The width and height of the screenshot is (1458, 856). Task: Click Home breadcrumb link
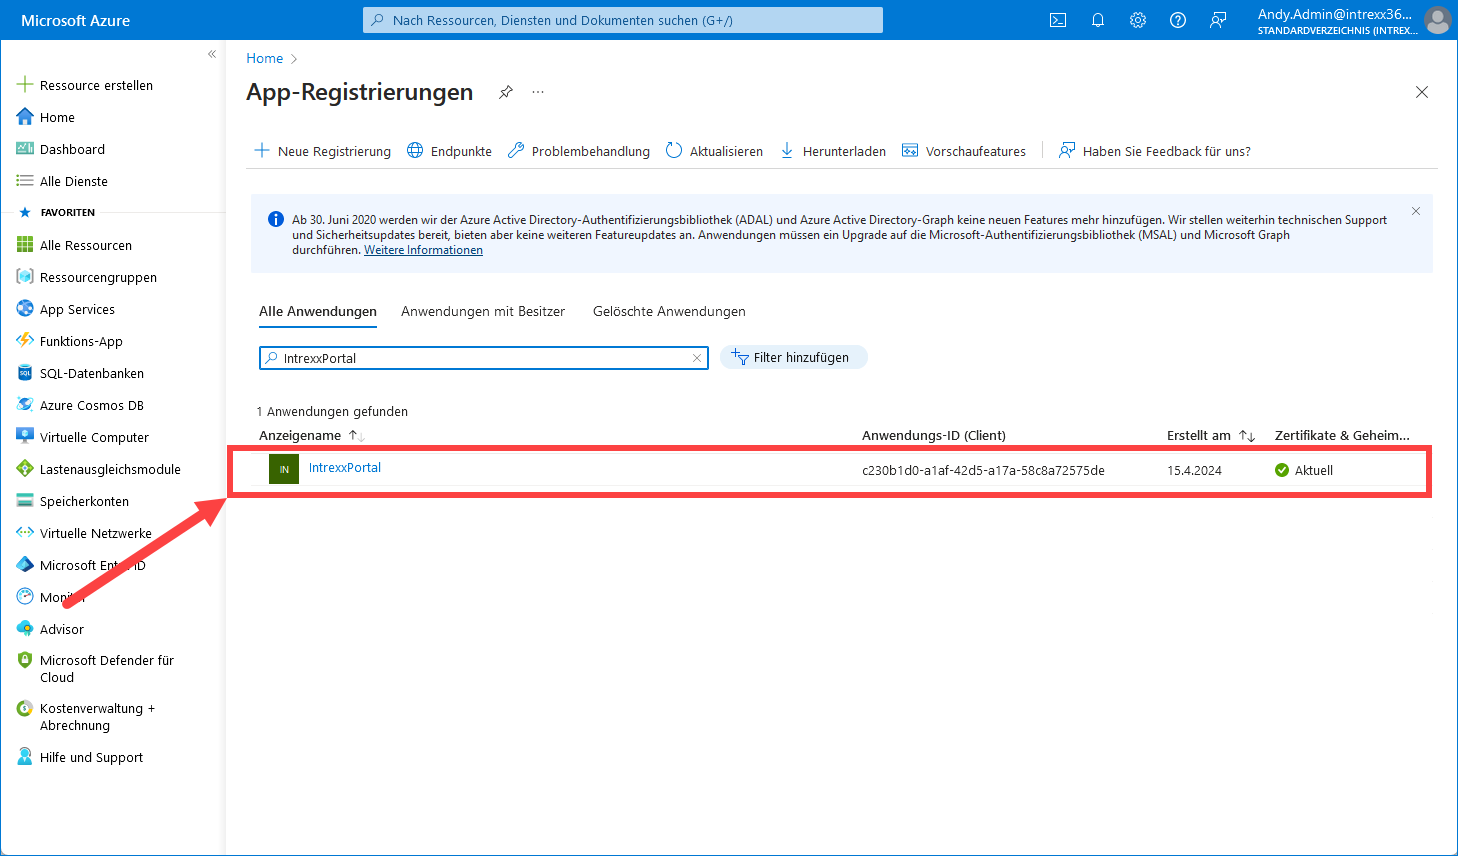(265, 58)
